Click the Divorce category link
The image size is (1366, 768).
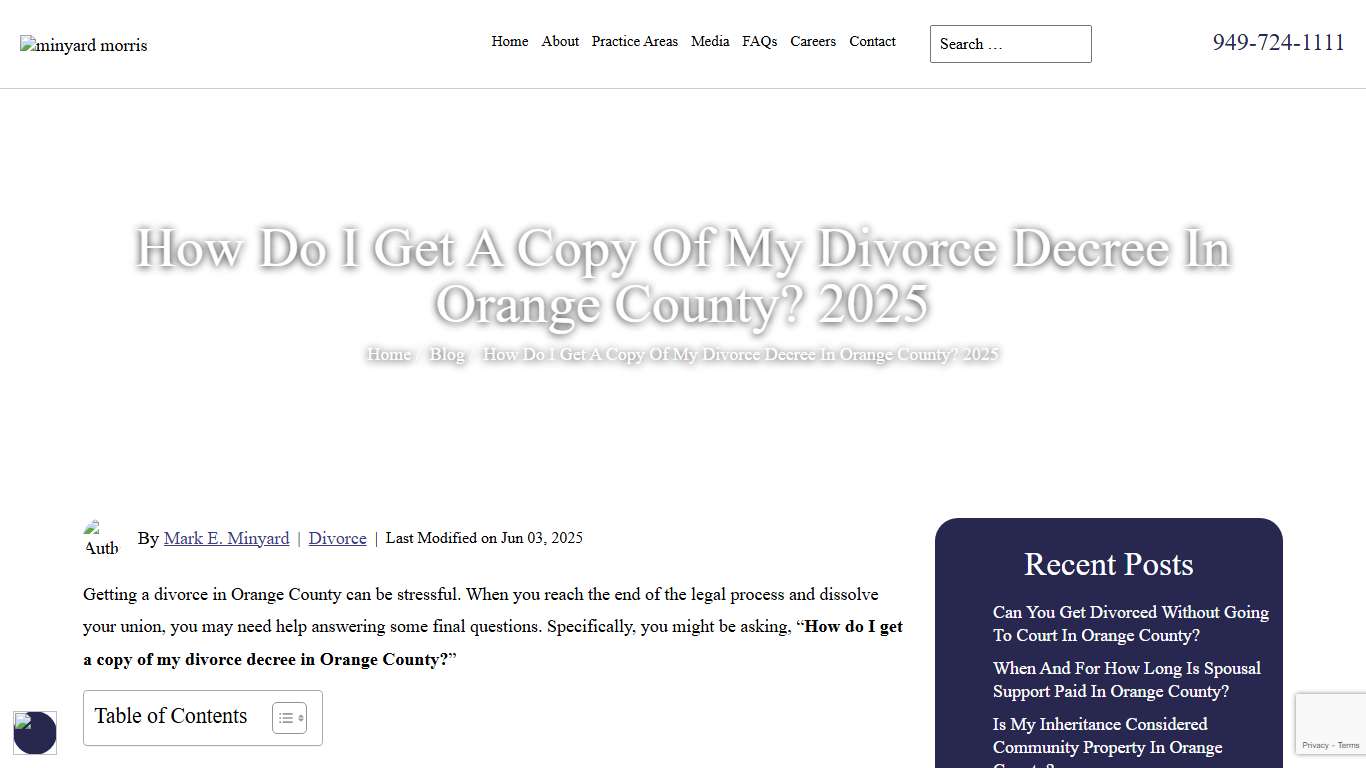(x=337, y=538)
